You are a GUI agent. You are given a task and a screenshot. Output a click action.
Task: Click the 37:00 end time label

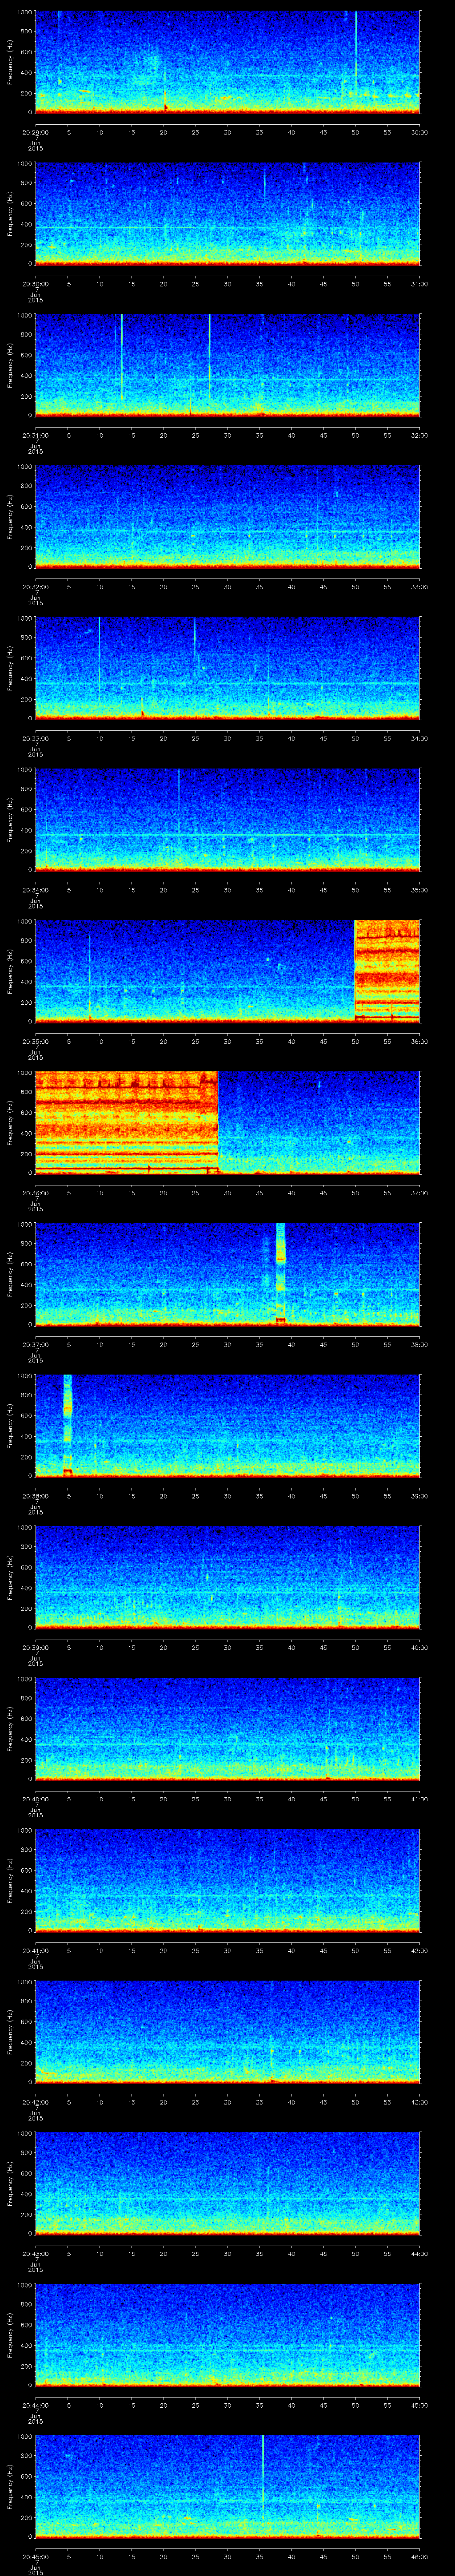tap(420, 1193)
